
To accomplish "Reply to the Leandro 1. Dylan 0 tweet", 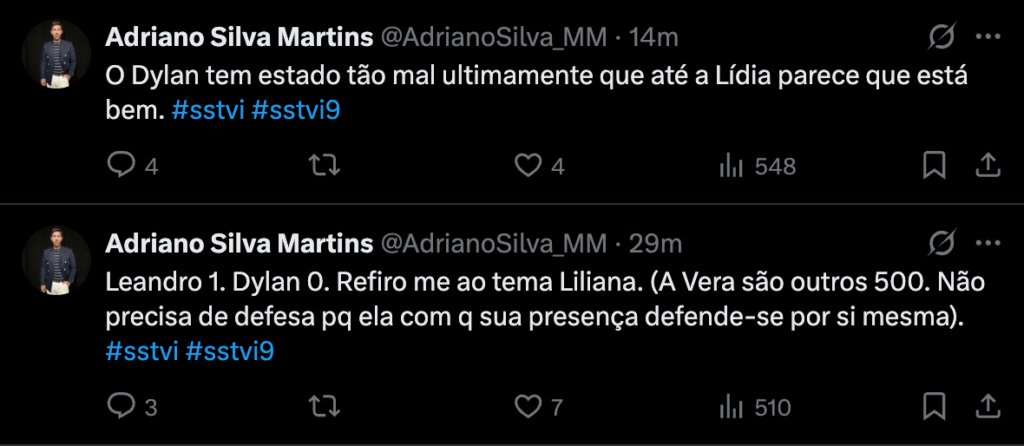I will click(121, 407).
